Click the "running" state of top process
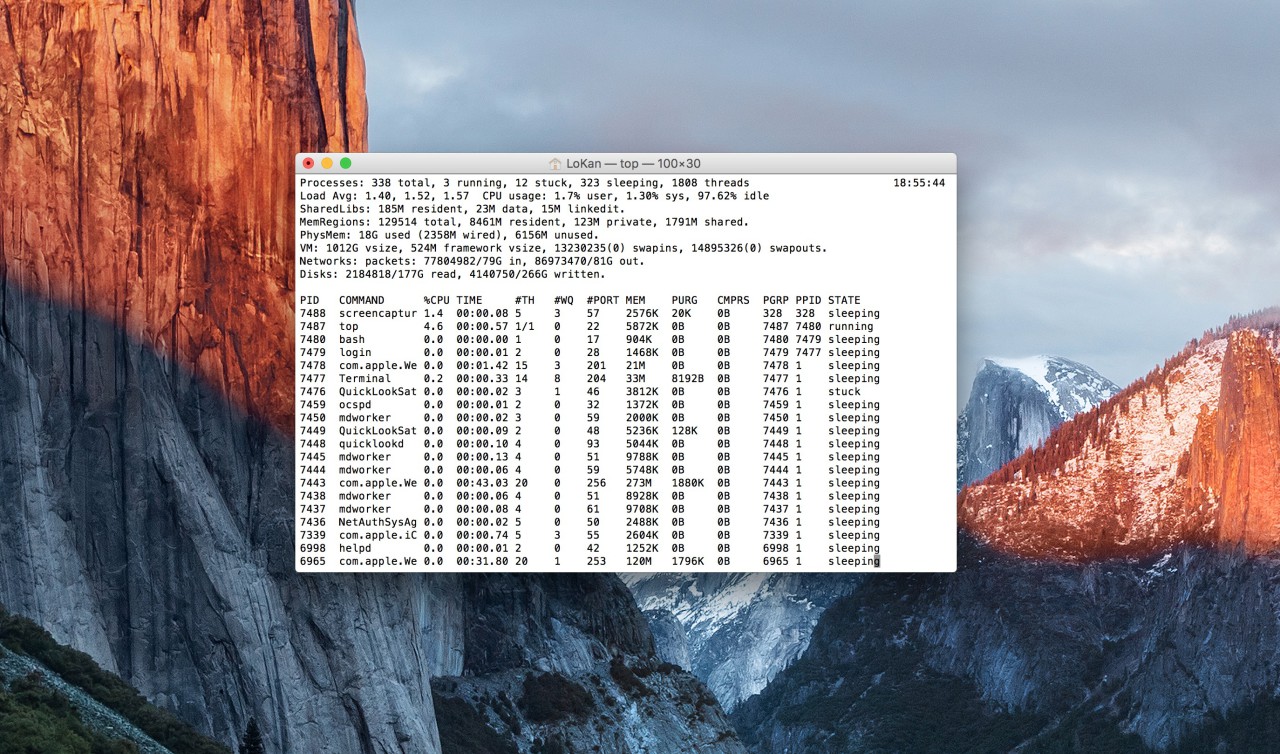 pyautogui.click(x=850, y=326)
